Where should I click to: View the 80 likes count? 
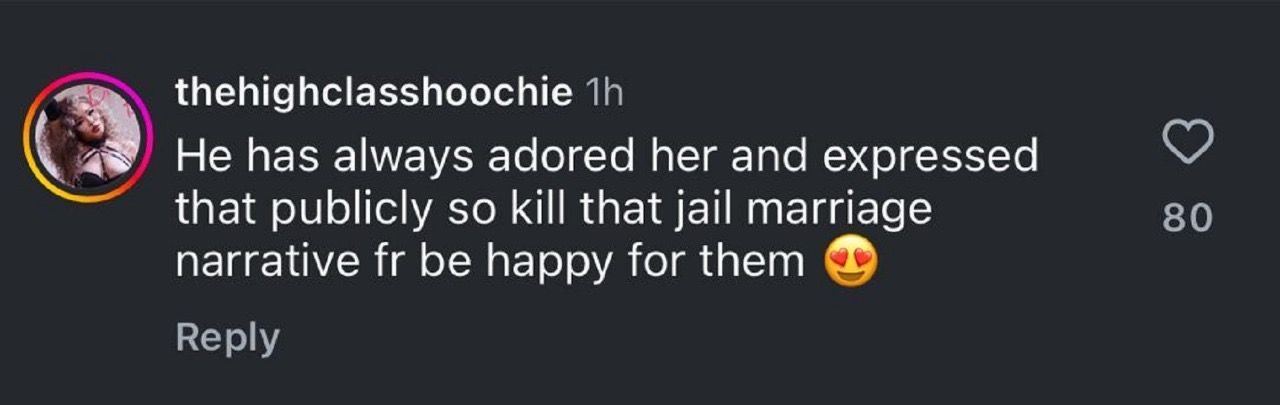[1188, 217]
